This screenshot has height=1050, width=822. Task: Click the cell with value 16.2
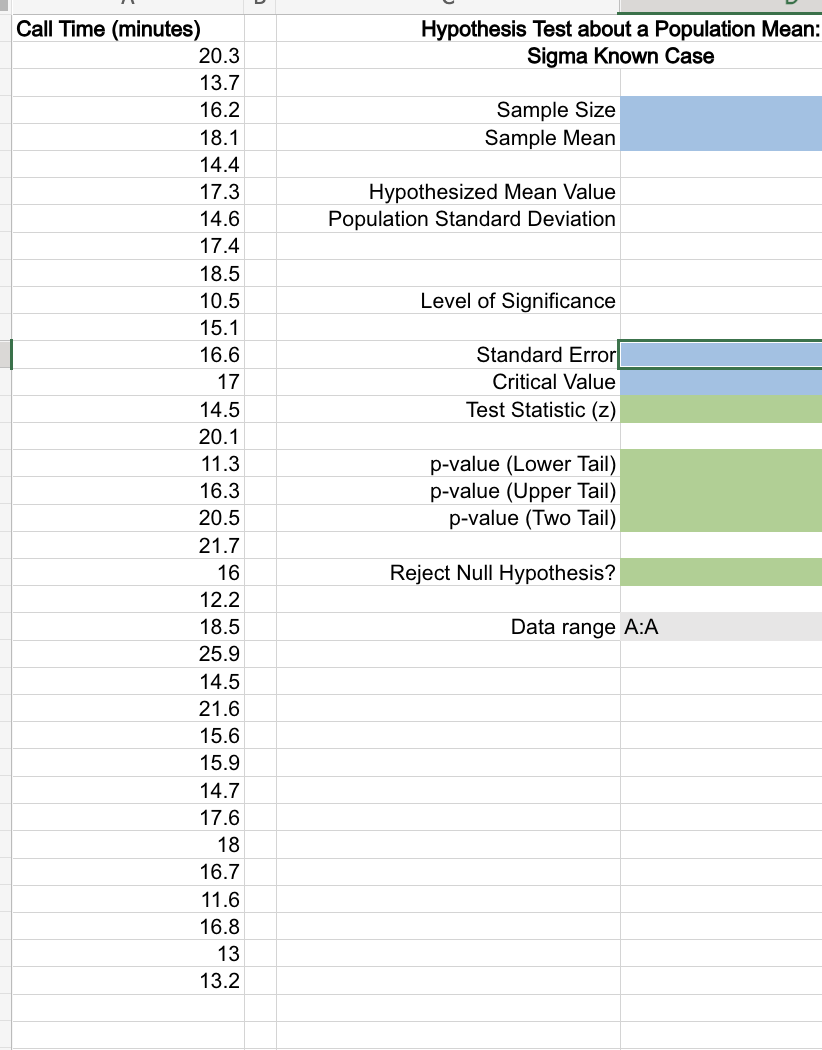coord(128,110)
